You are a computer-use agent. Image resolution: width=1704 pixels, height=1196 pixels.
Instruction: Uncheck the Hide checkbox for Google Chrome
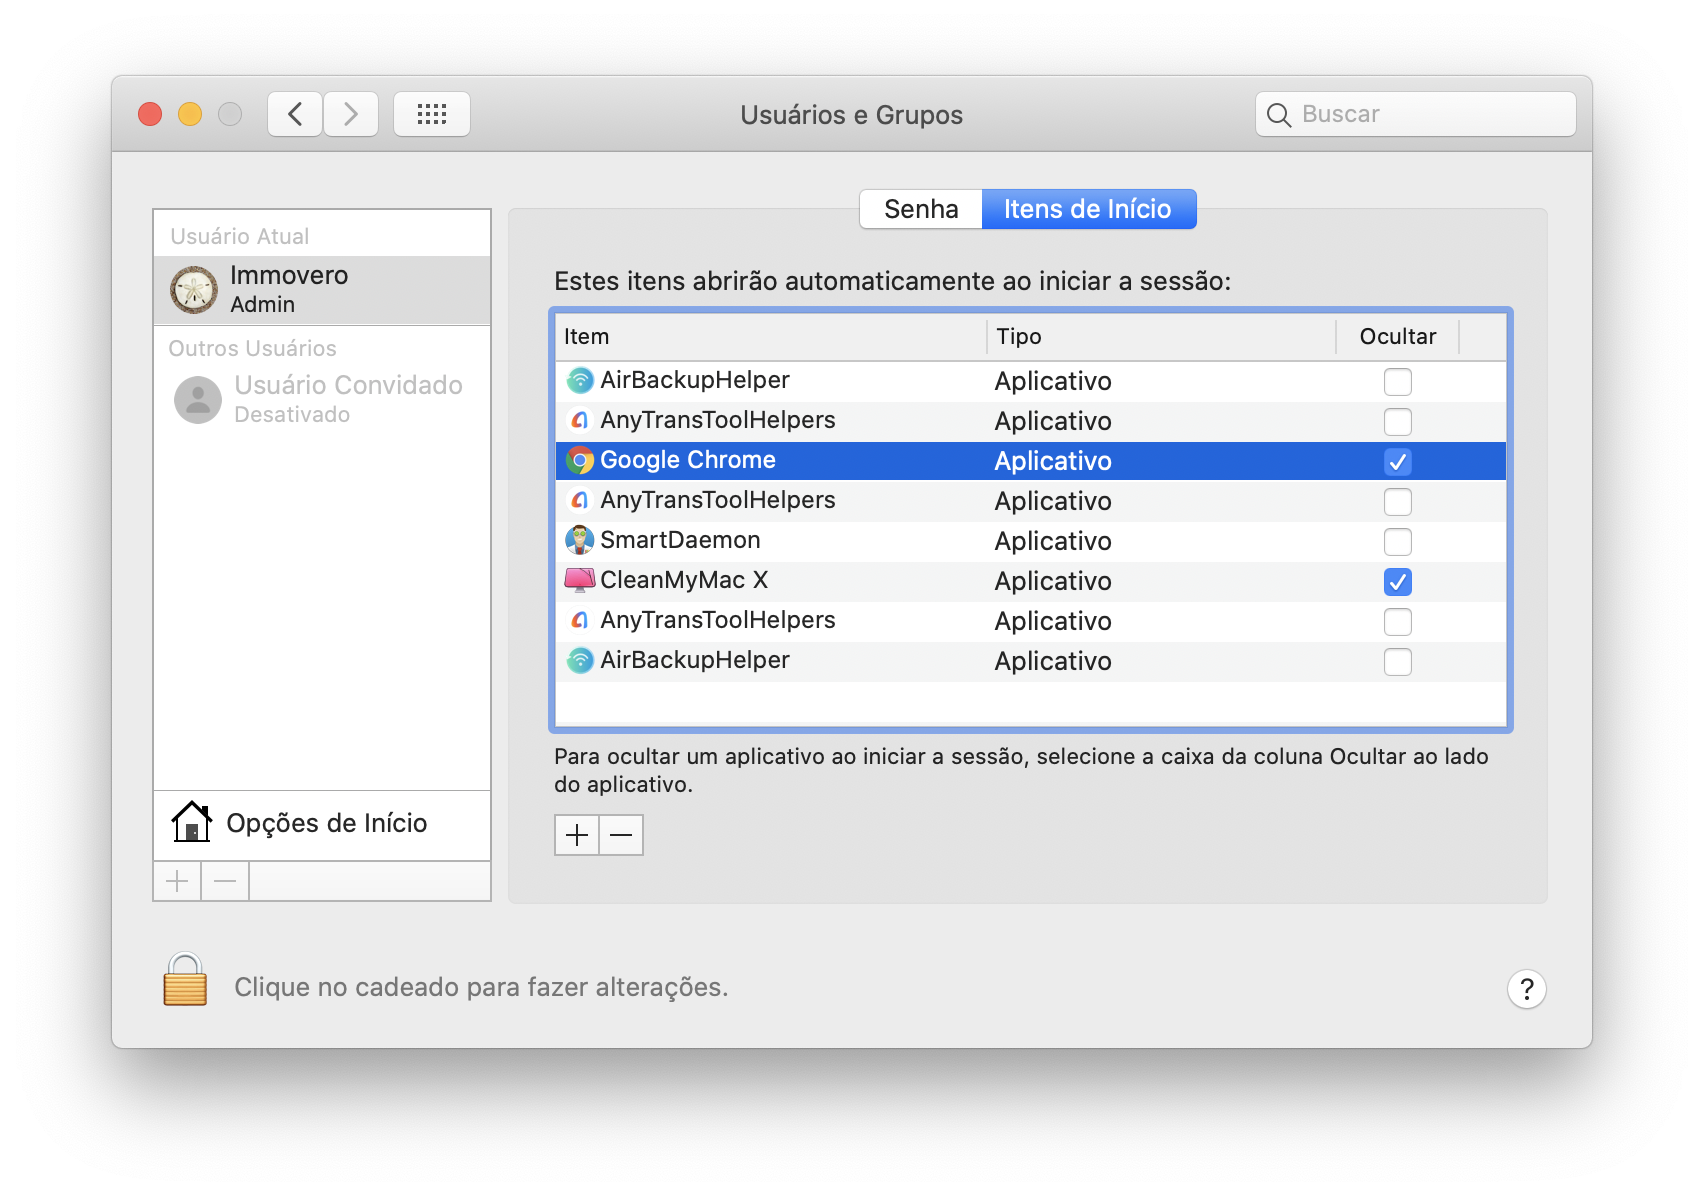coord(1397,462)
